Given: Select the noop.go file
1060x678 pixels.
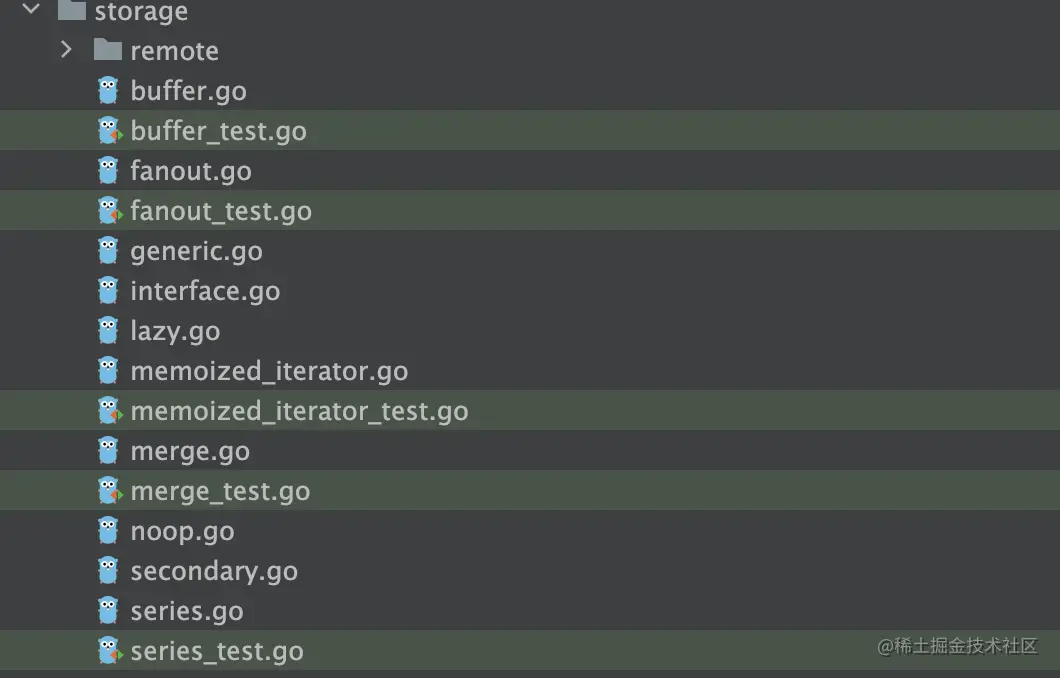Looking at the screenshot, I should point(182,531).
